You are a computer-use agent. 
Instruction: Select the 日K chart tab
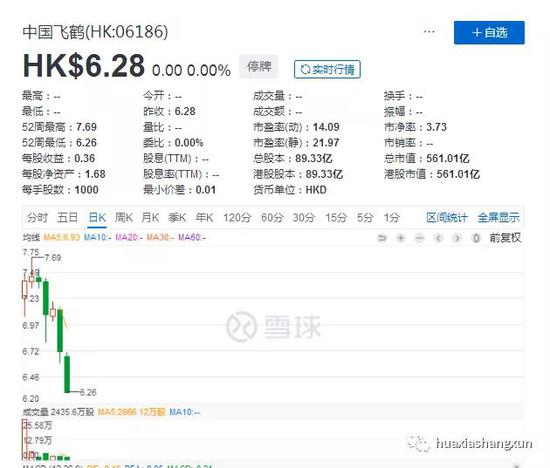(x=97, y=218)
